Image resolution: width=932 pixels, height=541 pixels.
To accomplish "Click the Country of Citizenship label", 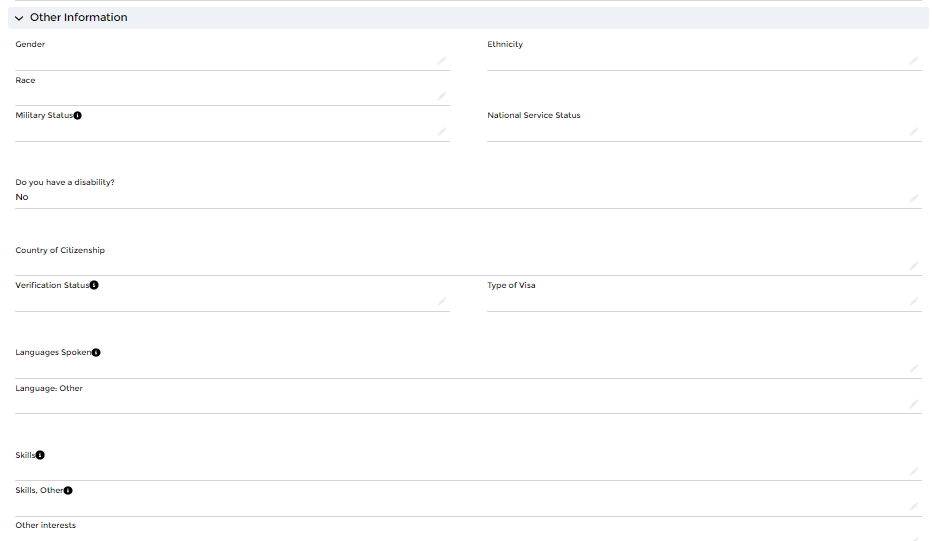I will coord(60,250).
